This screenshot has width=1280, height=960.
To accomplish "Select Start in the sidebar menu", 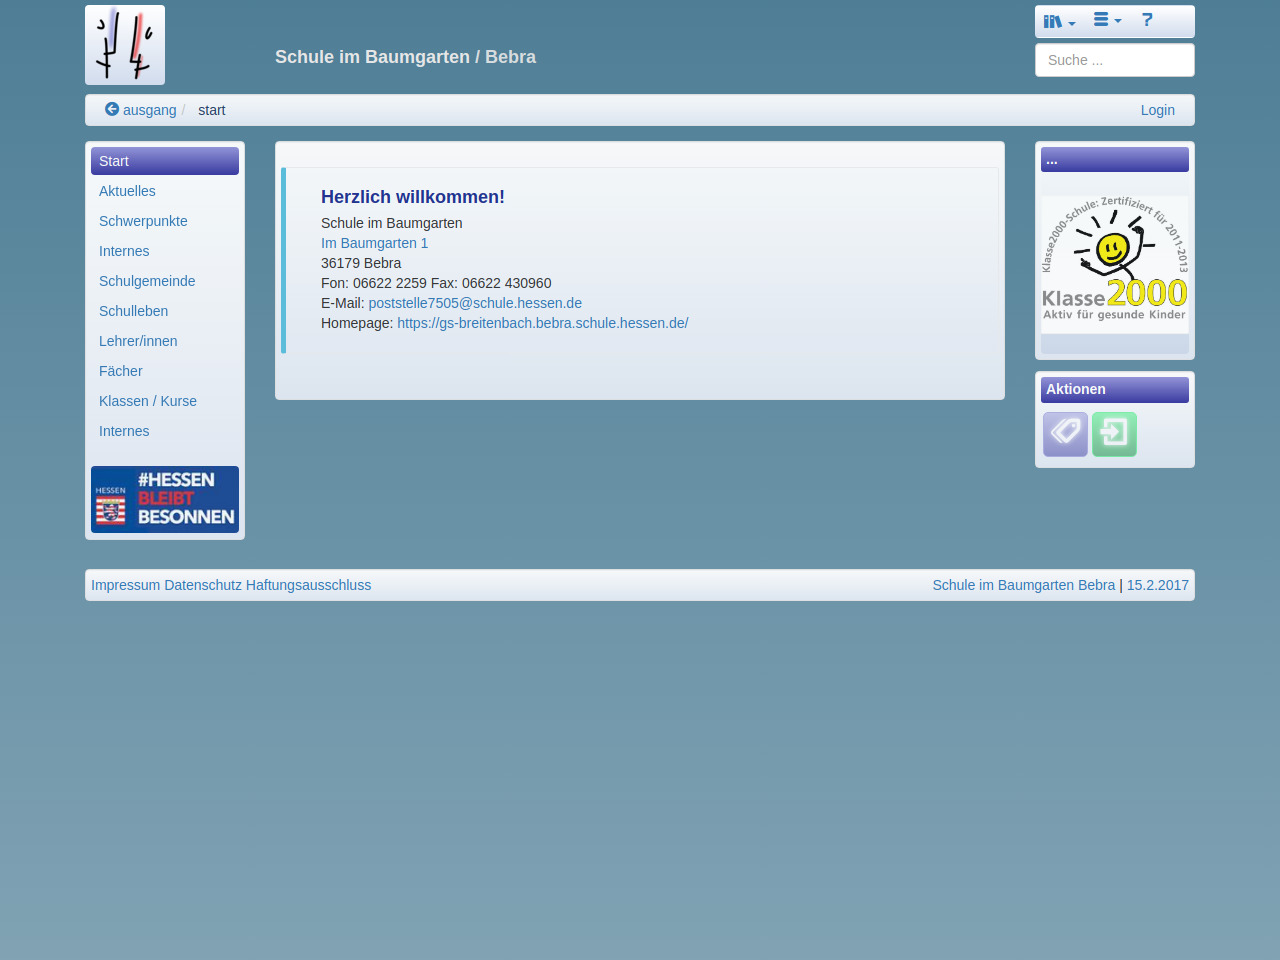I will 165,161.
